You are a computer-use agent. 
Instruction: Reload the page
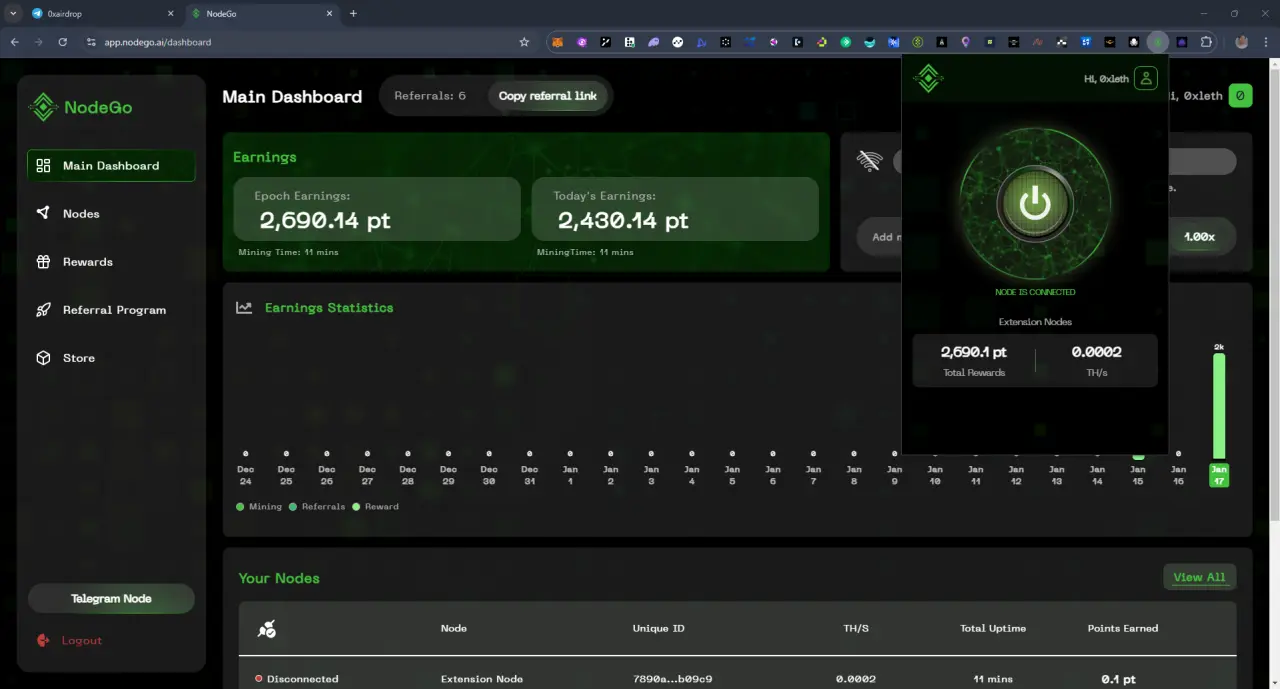[x=62, y=42]
